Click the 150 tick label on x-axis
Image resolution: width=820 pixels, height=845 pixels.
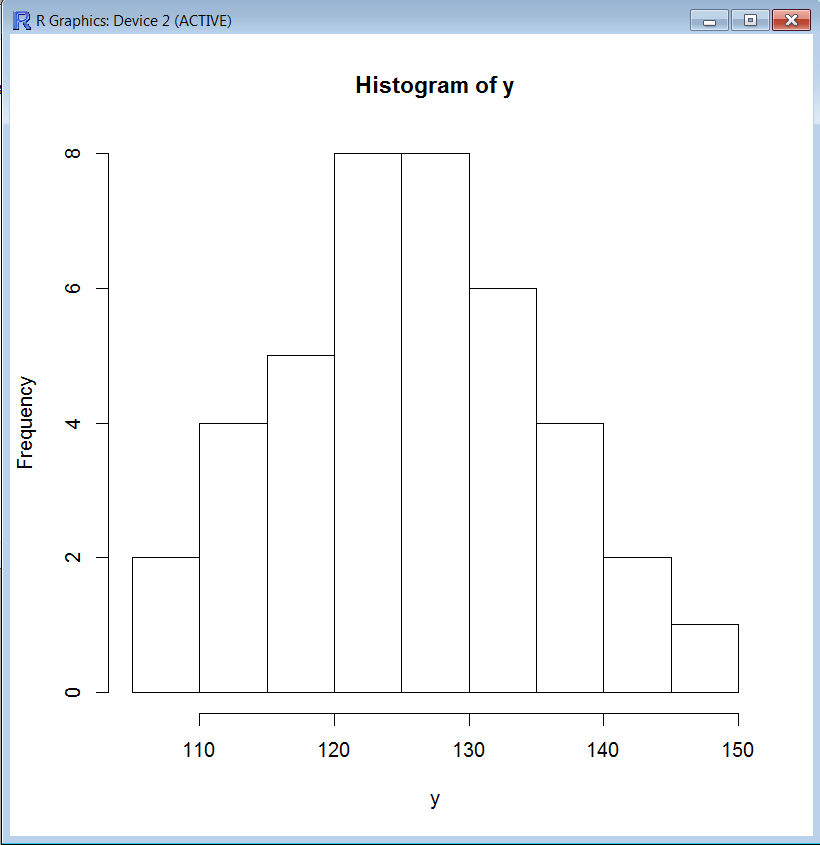coord(737,750)
